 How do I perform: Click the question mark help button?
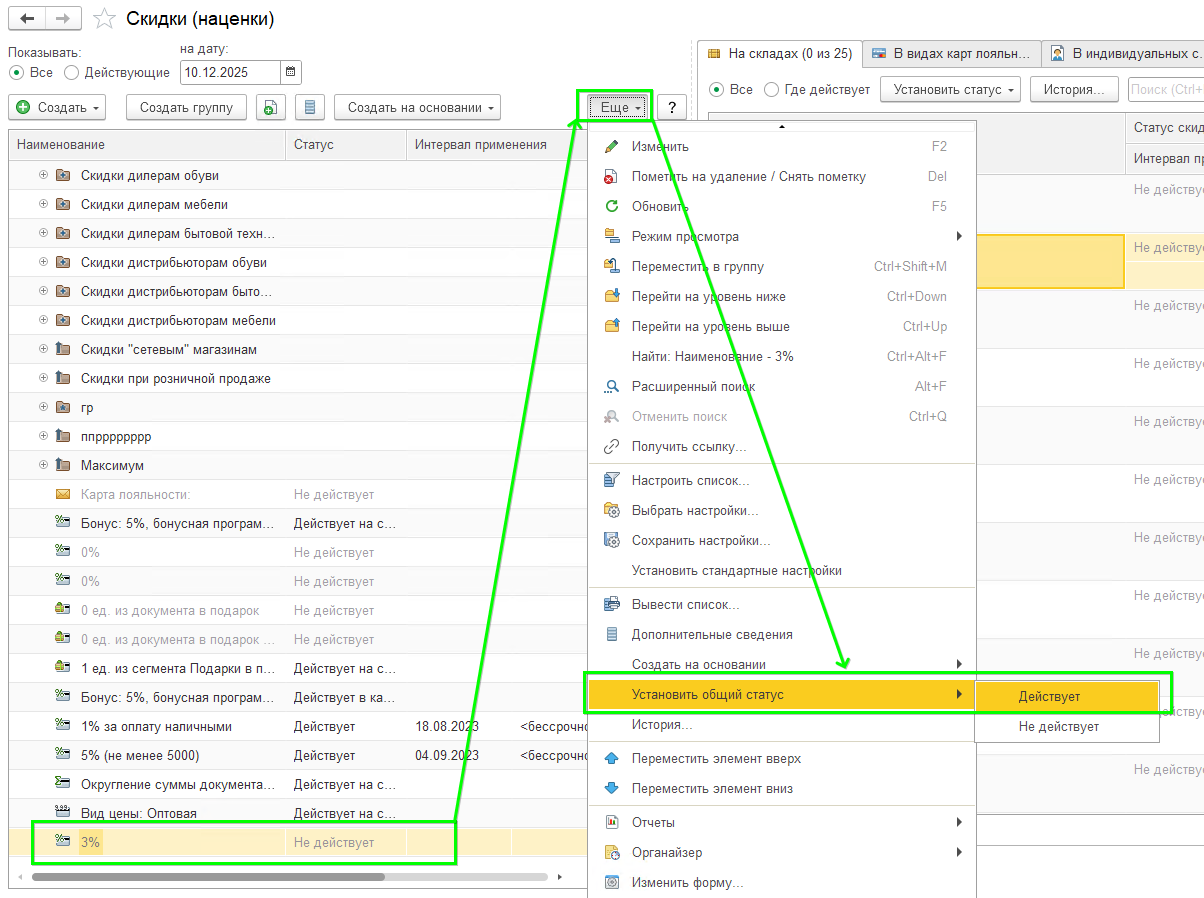(x=671, y=108)
